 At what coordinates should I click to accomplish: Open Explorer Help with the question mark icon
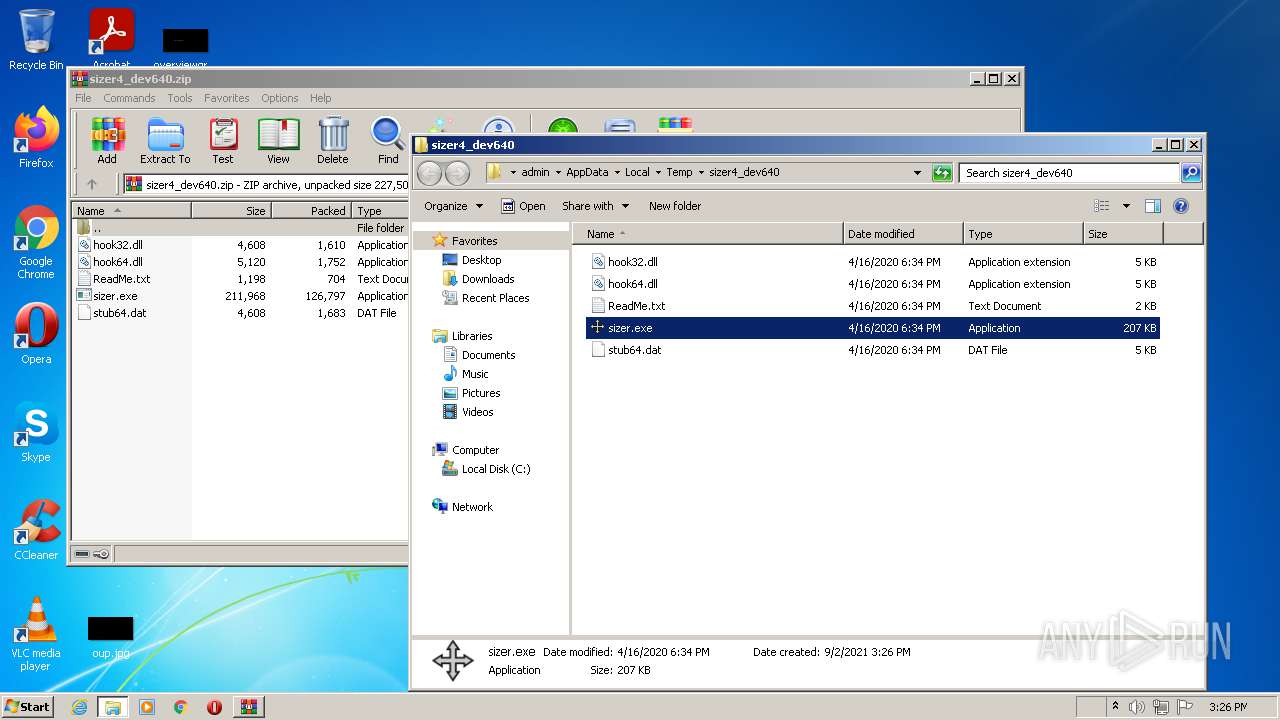tap(1181, 206)
